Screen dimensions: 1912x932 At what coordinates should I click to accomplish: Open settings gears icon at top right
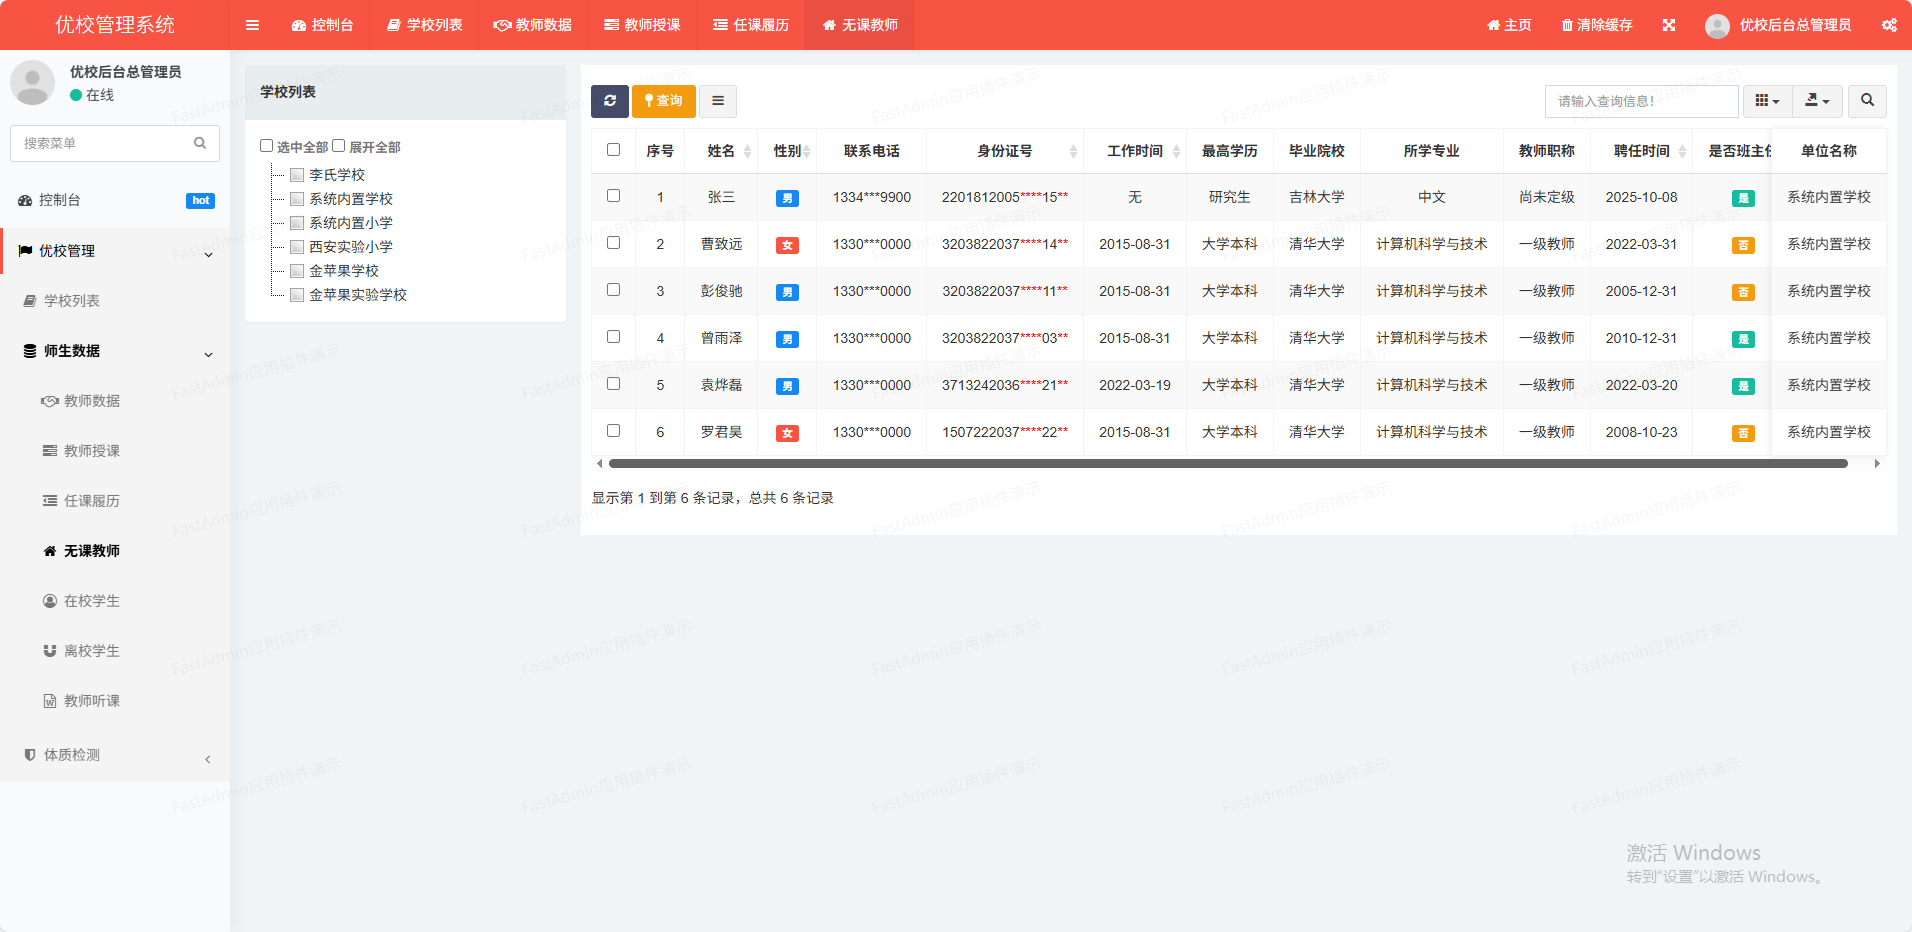pos(1889,25)
